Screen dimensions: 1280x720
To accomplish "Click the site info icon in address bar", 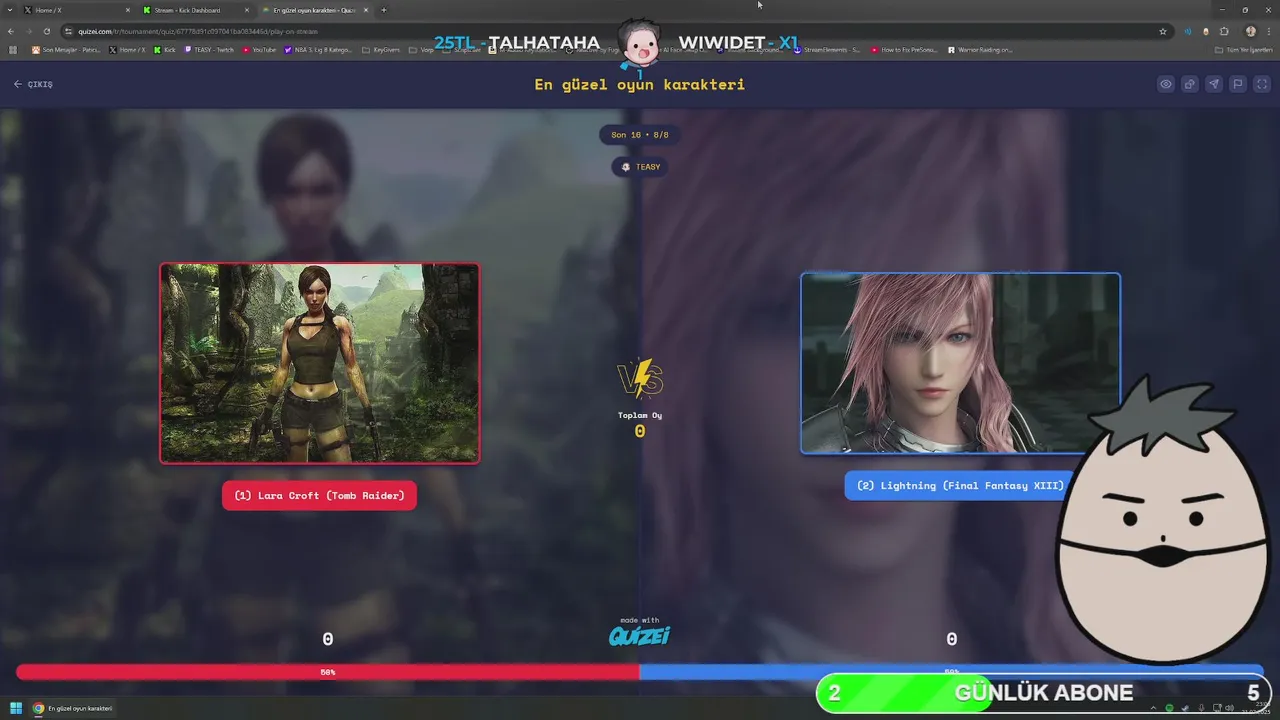I will [68, 31].
